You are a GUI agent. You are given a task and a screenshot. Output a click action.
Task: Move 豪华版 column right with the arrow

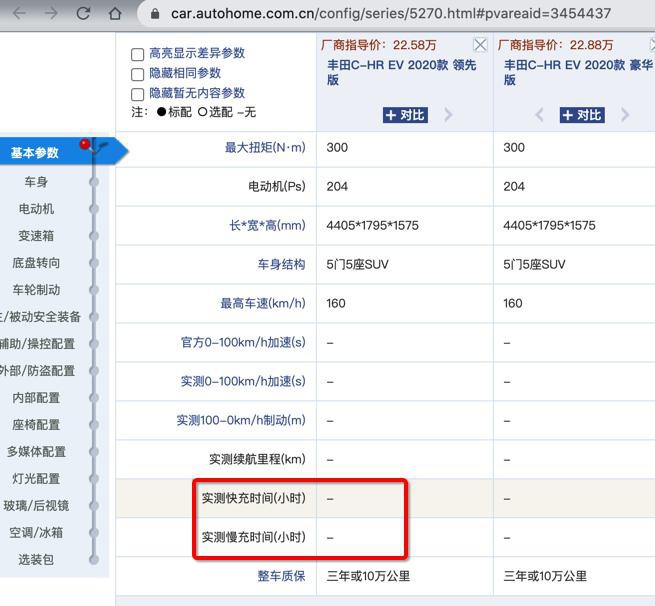coord(625,114)
